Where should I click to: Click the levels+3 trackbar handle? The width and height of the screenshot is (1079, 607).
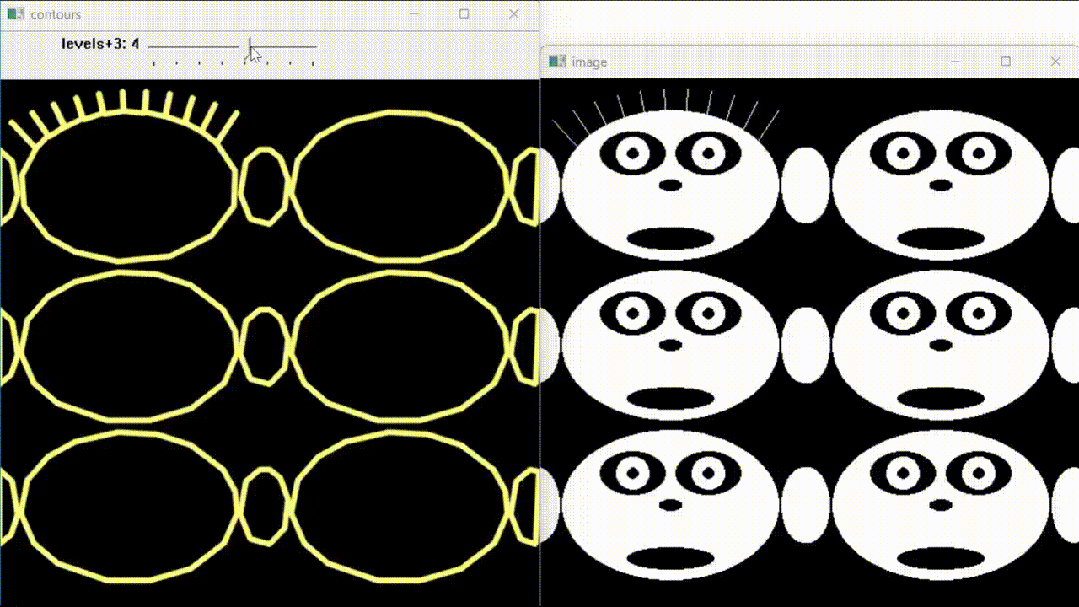pos(251,46)
